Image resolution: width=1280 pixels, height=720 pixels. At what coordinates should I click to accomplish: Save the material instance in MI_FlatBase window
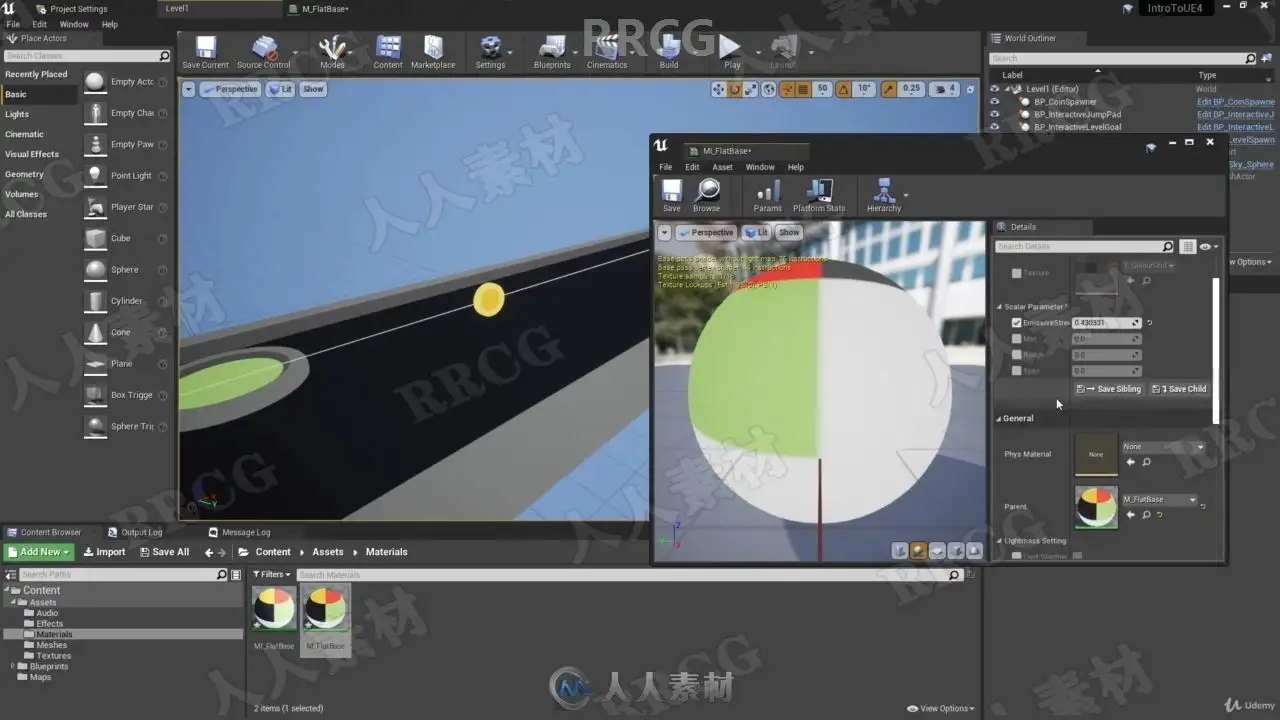pos(672,195)
